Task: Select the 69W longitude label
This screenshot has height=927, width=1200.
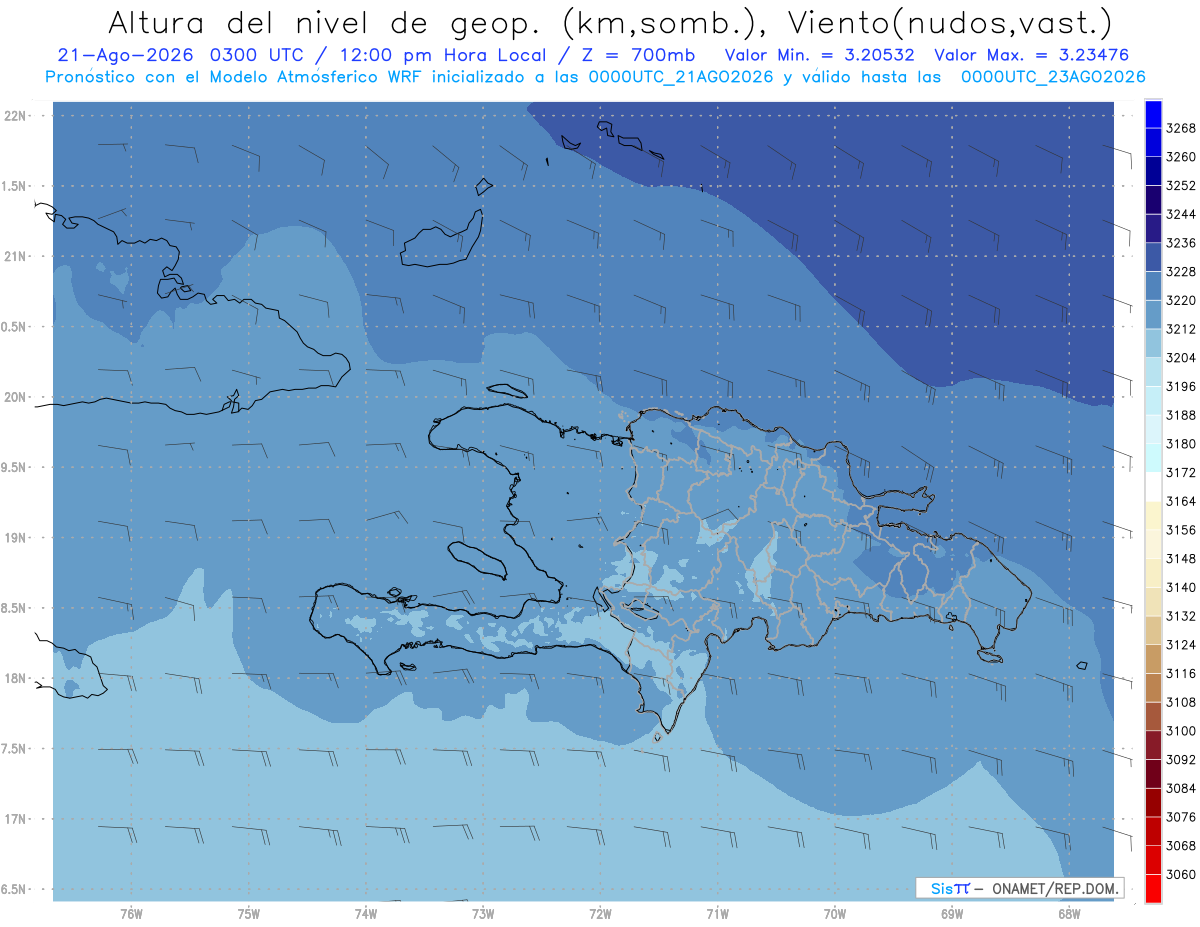Action: [952, 913]
